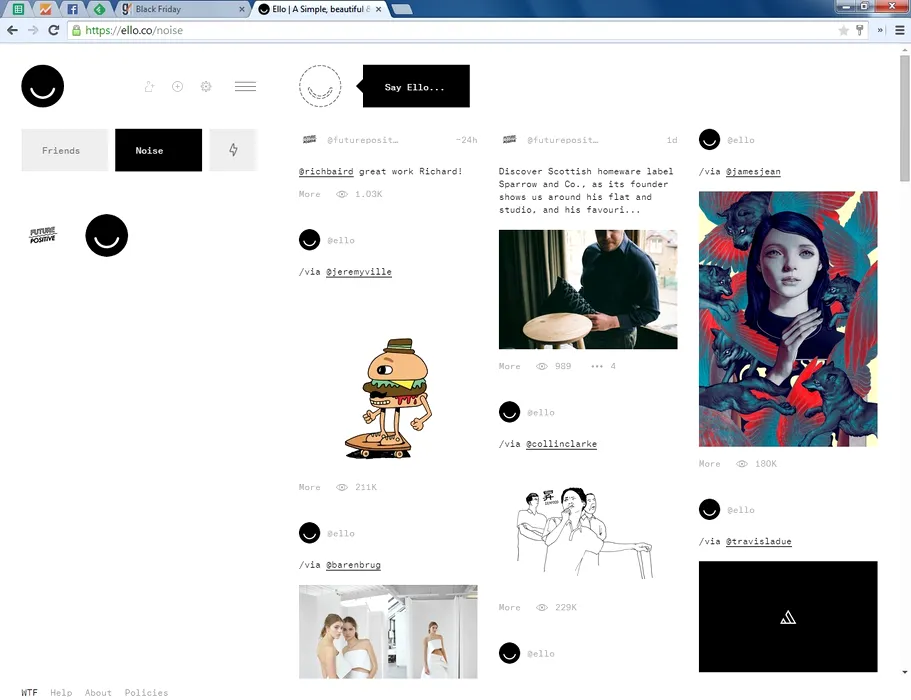Open notifications via the lightning bolt button

click(233, 150)
